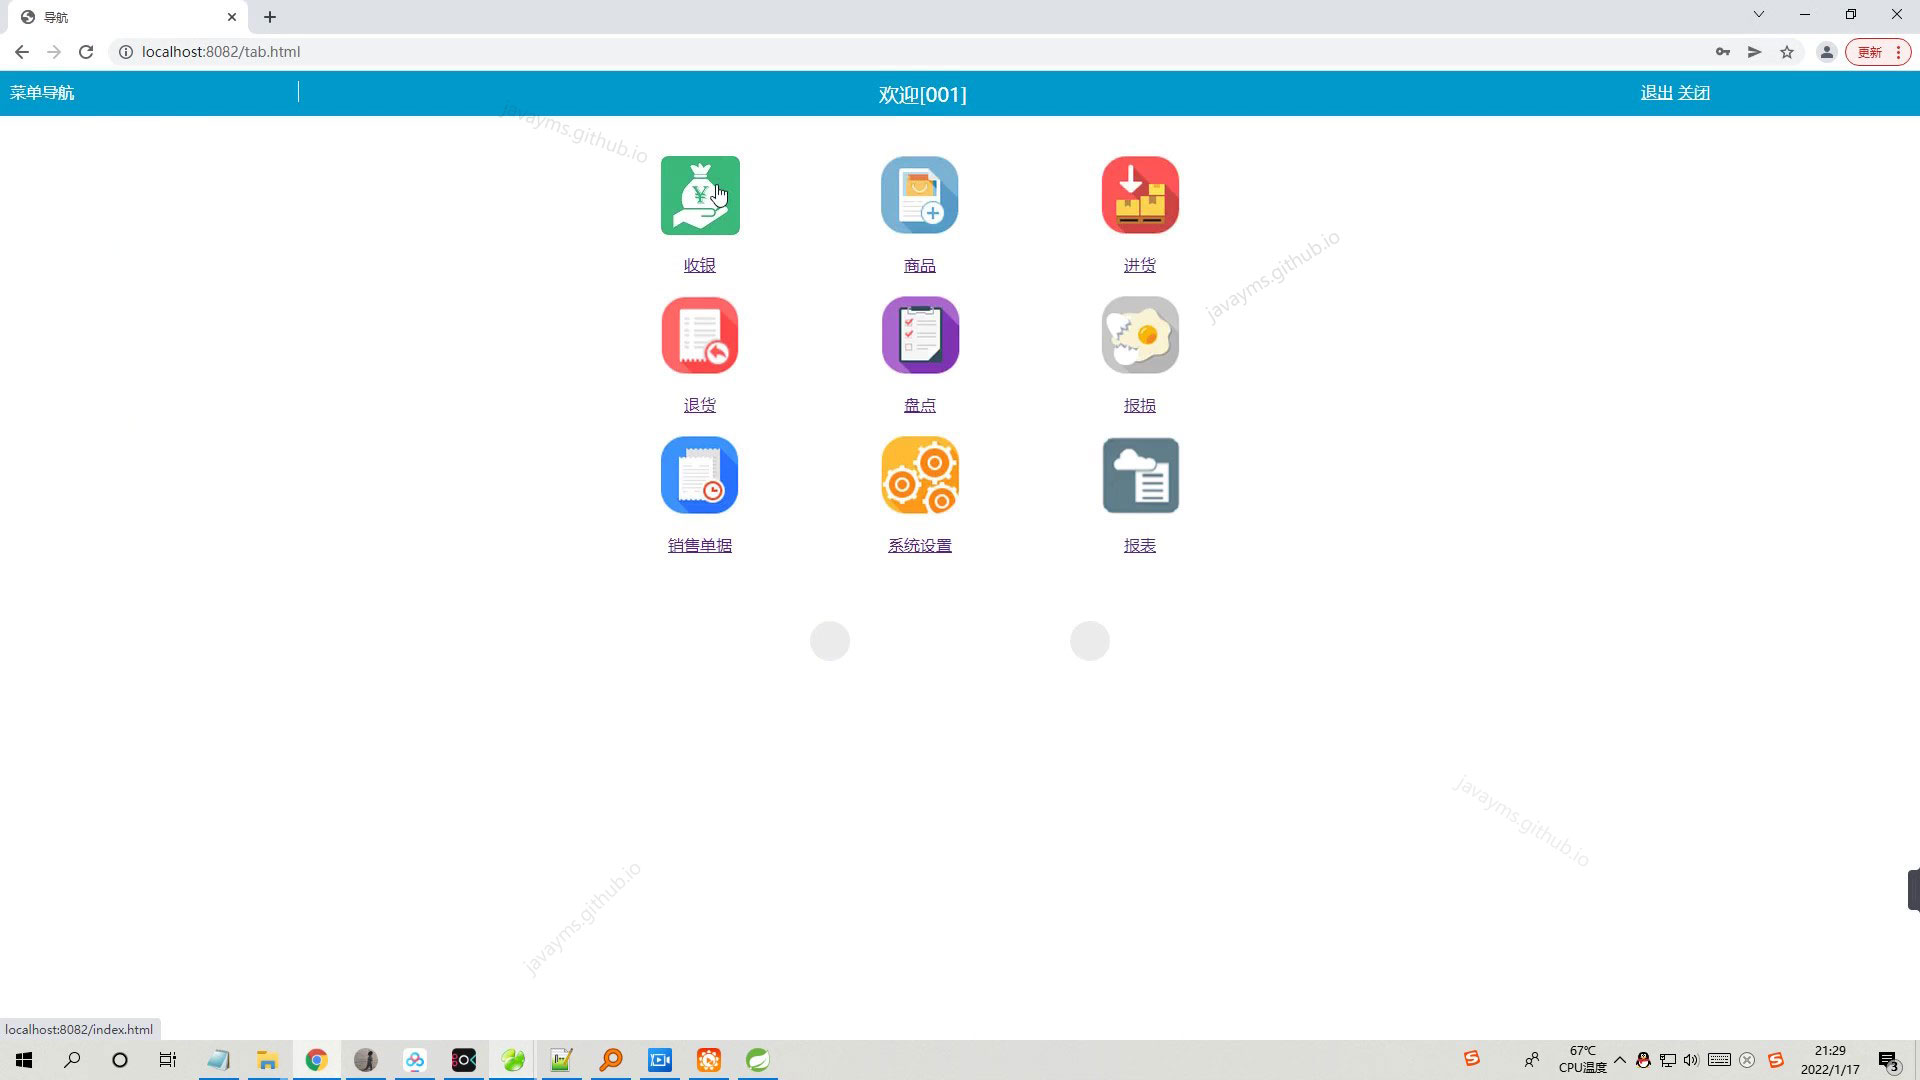Open the 进货 purchasing module icon

1139,195
